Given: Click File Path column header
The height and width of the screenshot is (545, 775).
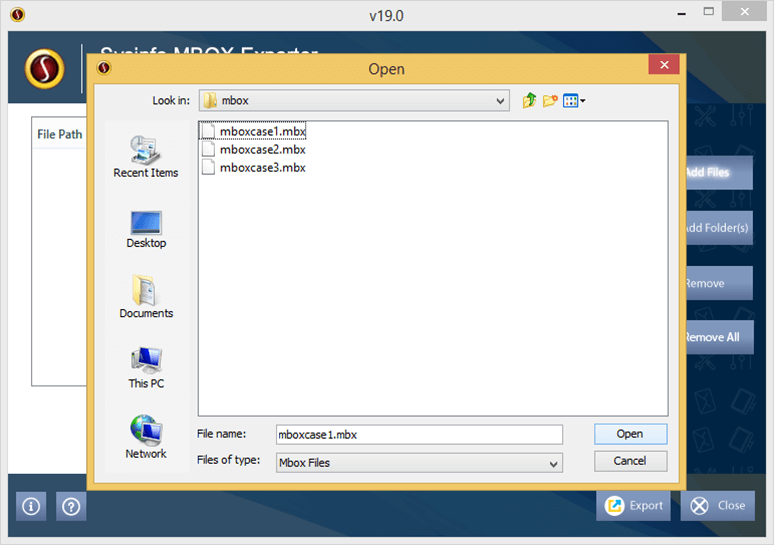Looking at the screenshot, I should (x=60, y=134).
